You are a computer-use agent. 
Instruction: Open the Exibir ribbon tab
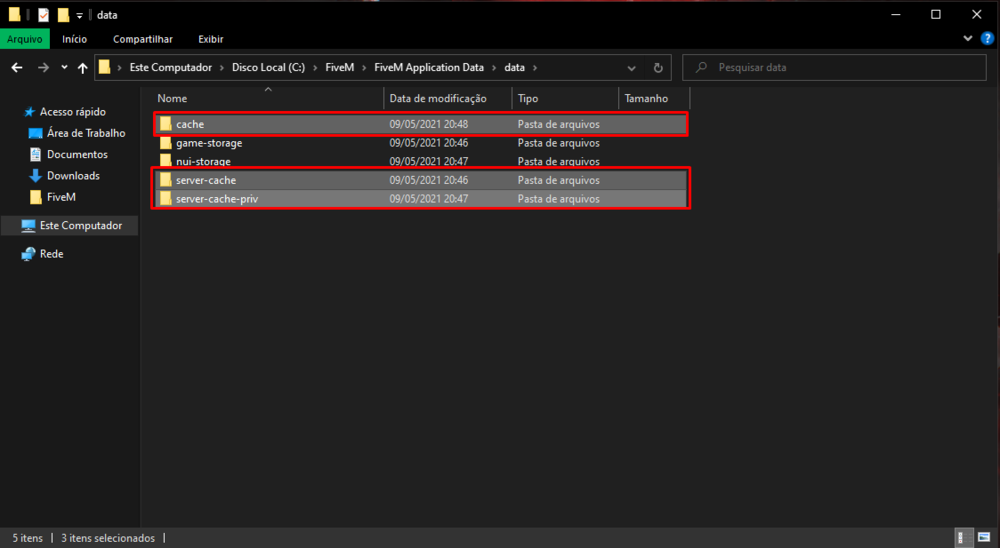coord(210,39)
